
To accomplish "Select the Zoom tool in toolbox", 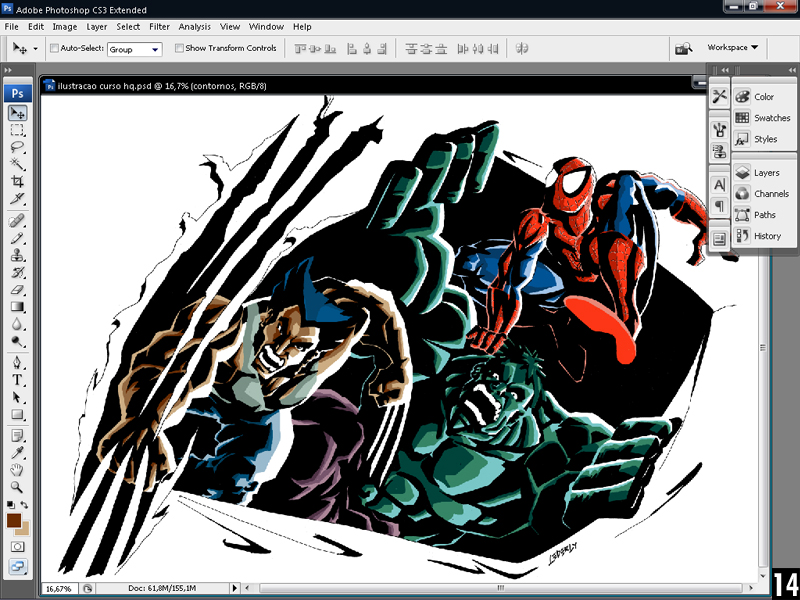I will 18,487.
